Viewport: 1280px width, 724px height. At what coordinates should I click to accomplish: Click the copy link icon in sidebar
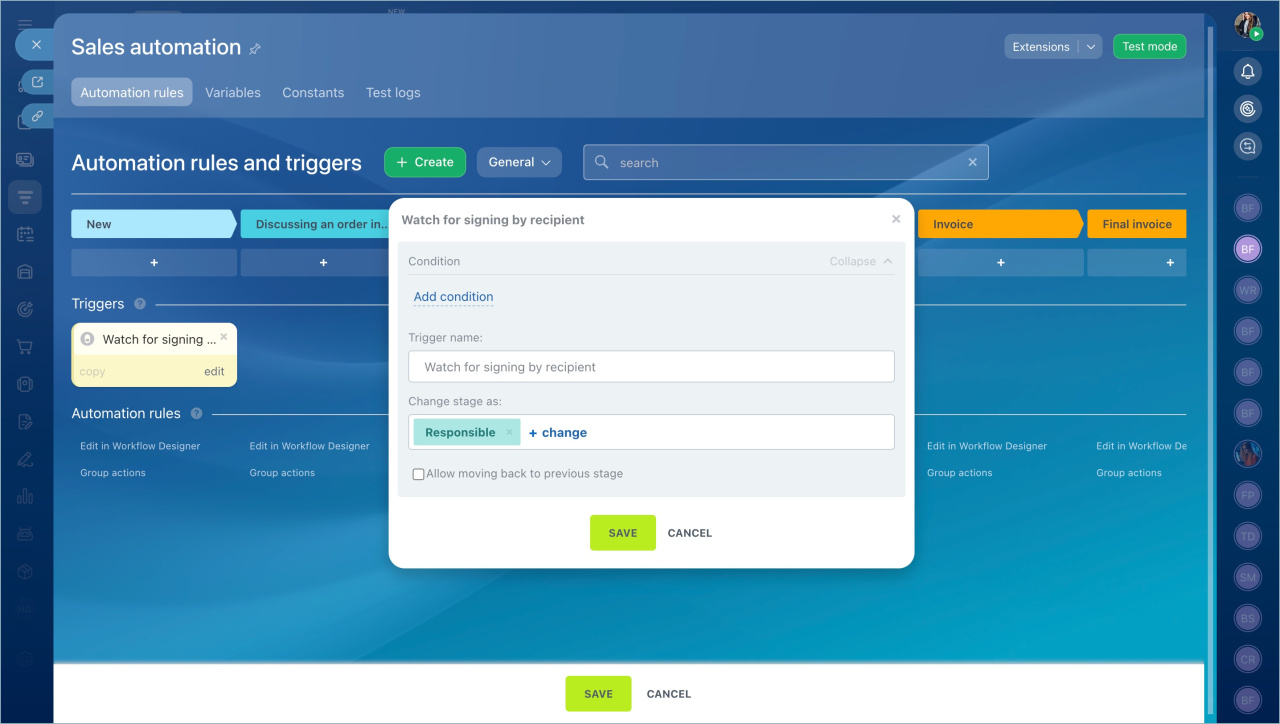click(37, 116)
